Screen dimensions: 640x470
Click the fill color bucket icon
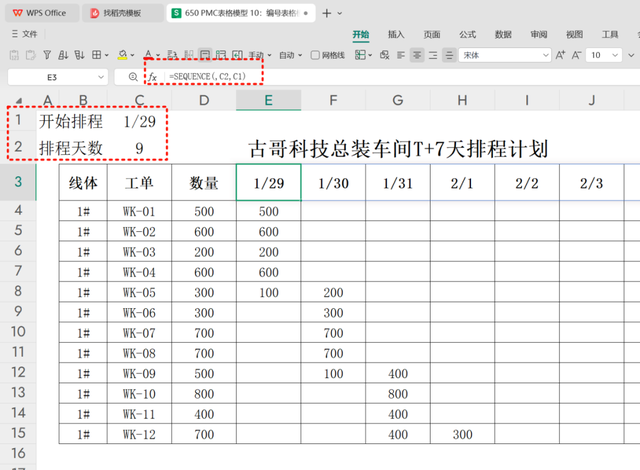(x=122, y=55)
